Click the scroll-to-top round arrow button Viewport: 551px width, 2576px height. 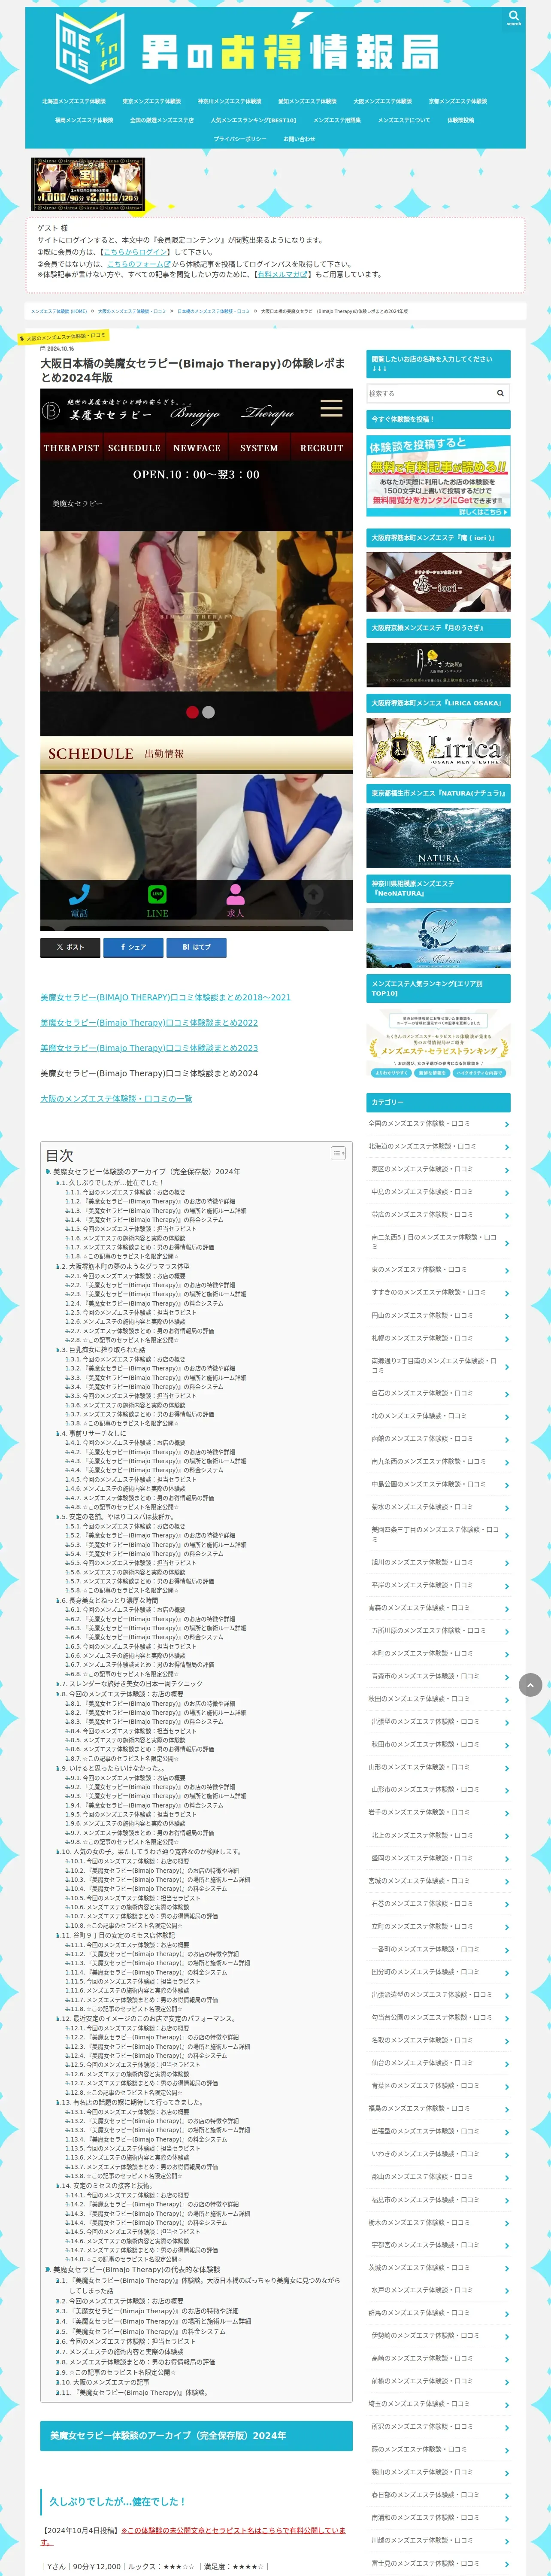coord(531,1685)
